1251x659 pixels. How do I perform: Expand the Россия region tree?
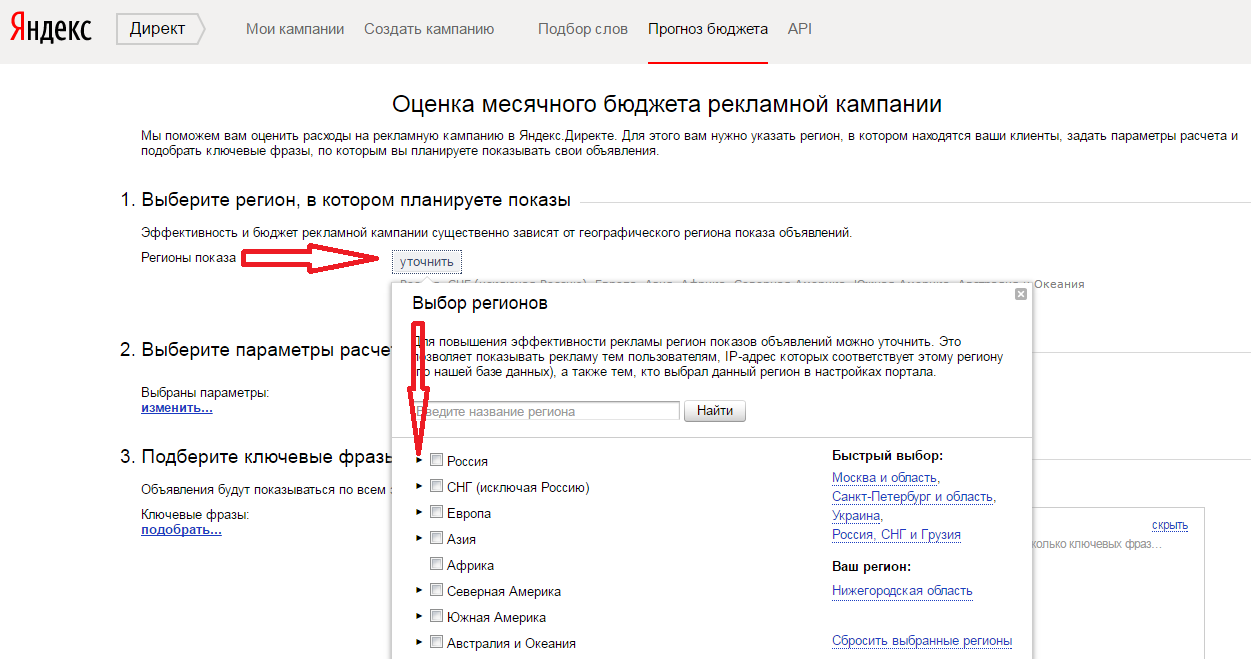click(x=419, y=460)
